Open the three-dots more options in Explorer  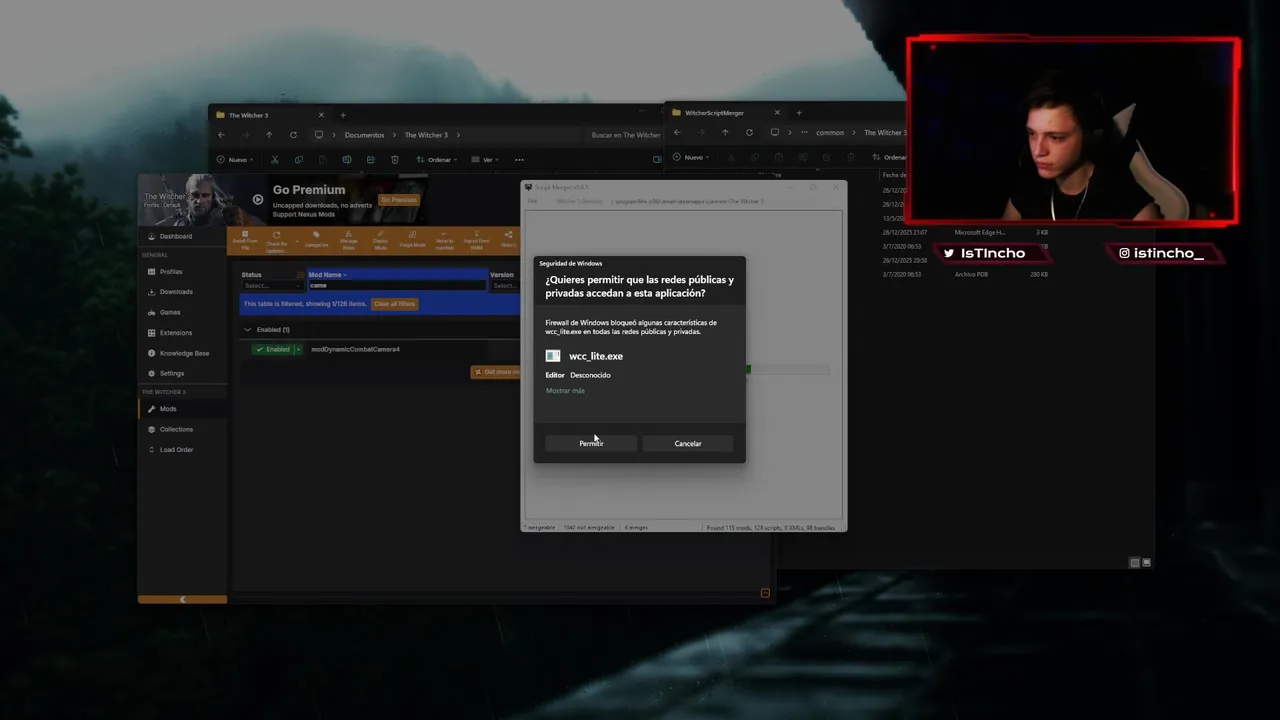(519, 160)
